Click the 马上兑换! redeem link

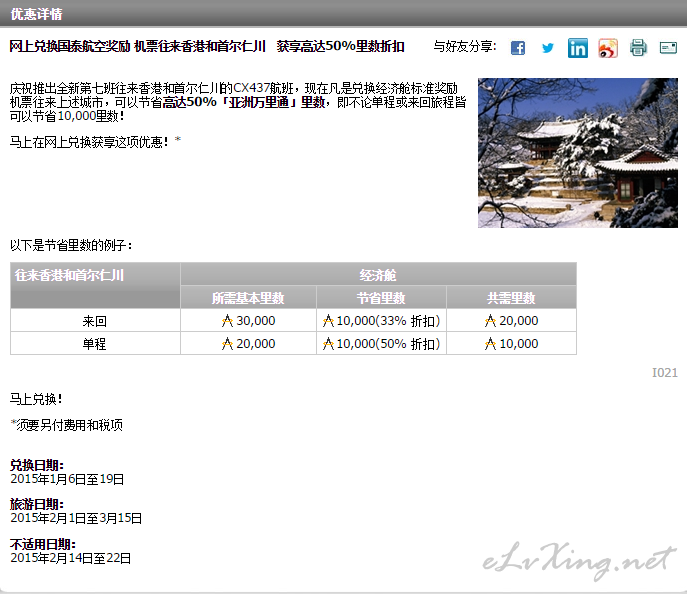point(36,399)
